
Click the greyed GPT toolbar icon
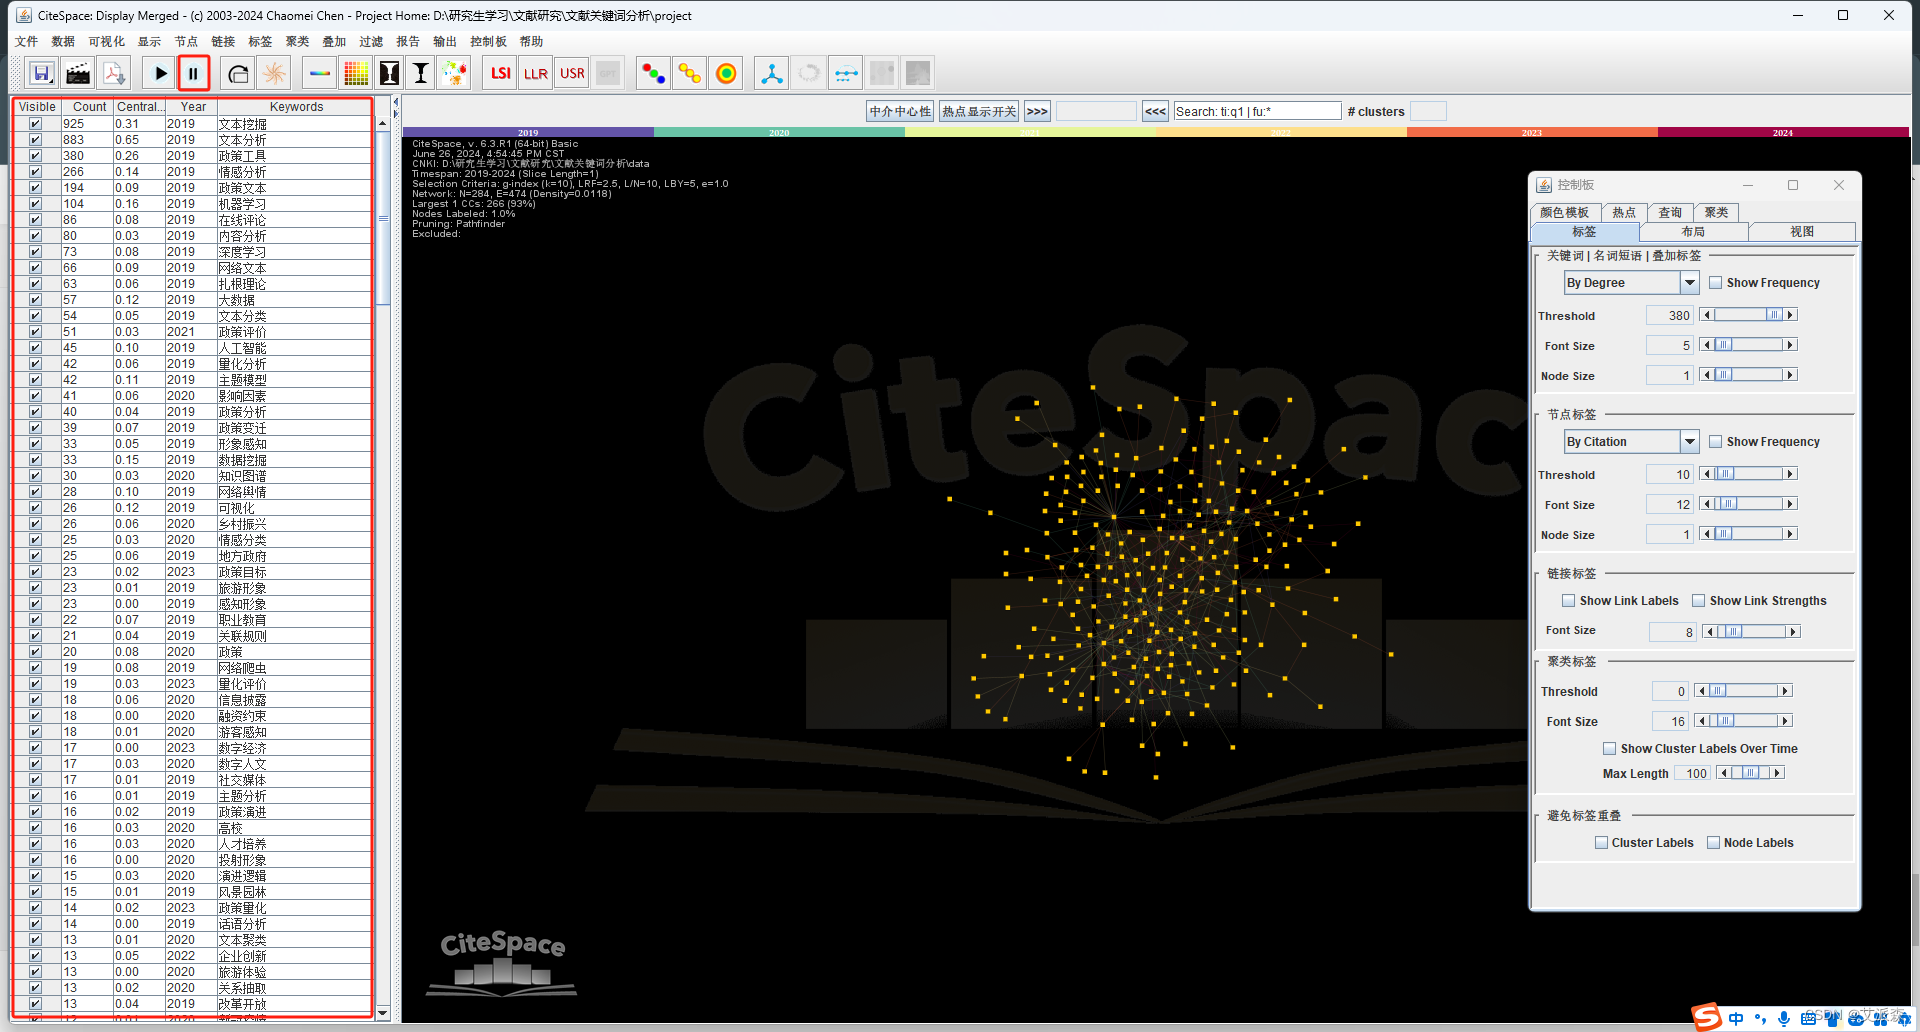pos(608,73)
